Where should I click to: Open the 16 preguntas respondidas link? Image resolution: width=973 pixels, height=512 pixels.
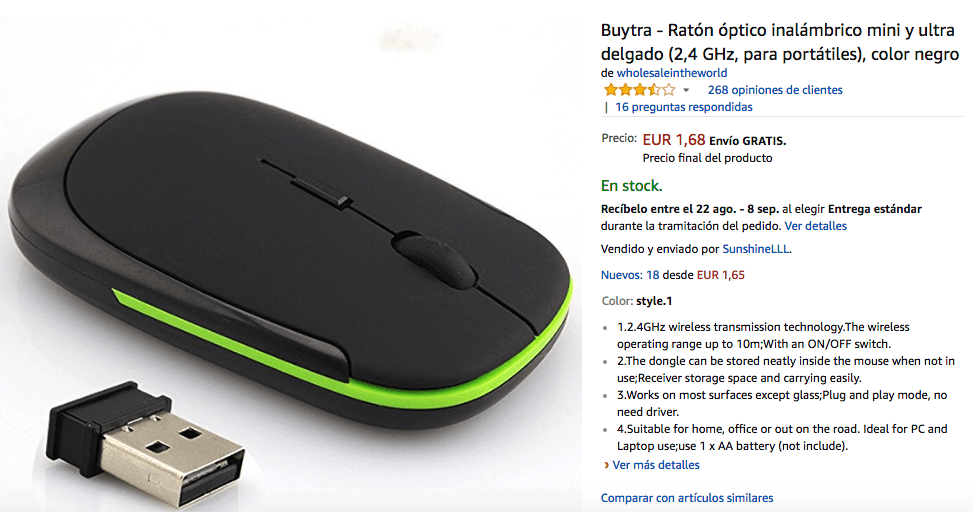pyautogui.click(x=683, y=107)
